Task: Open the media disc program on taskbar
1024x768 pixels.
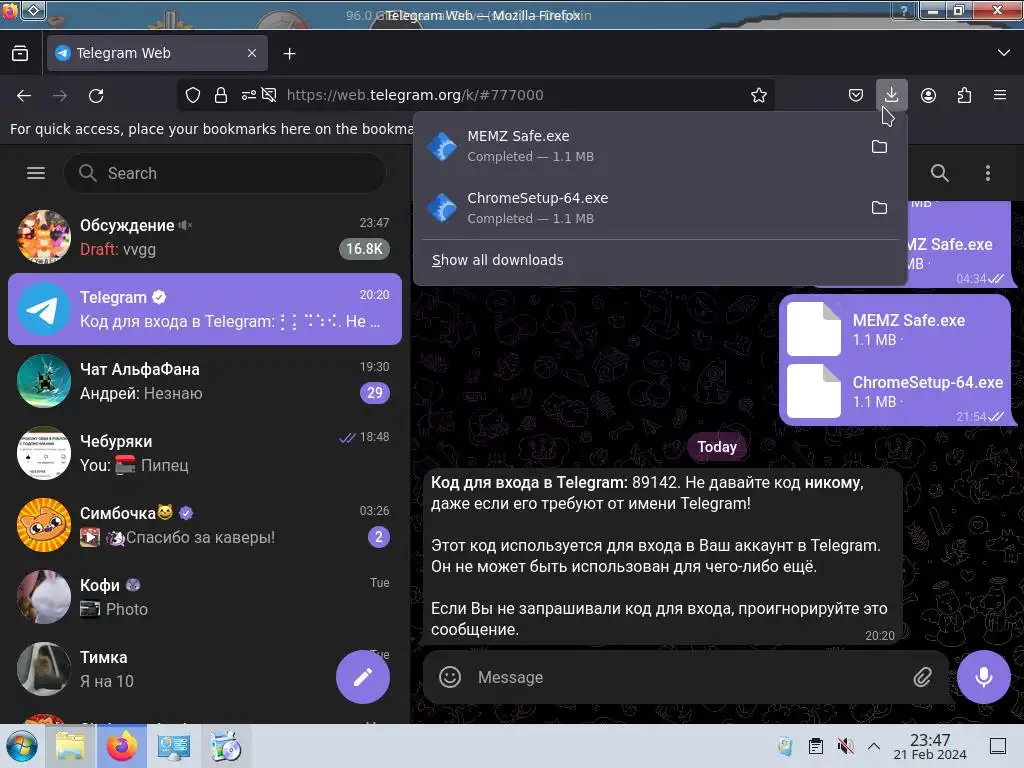Action: coord(226,746)
